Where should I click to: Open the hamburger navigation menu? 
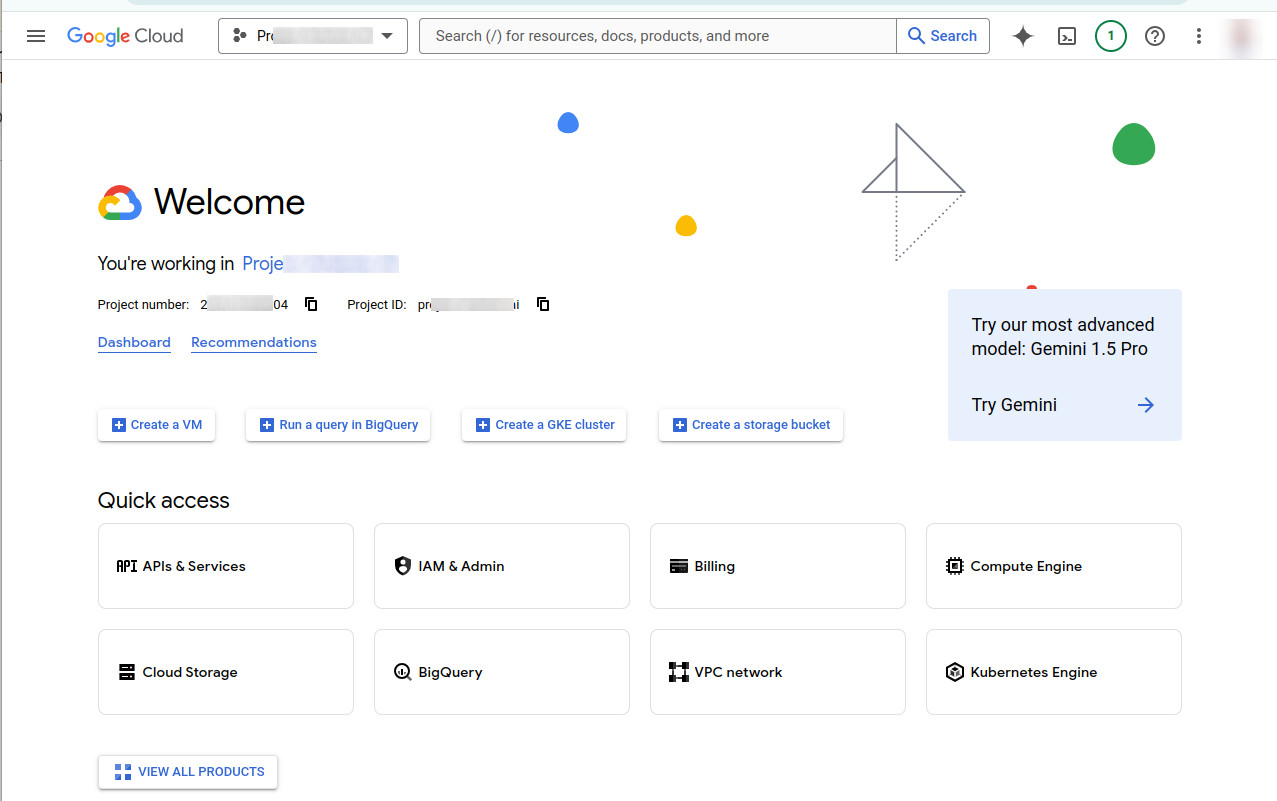[x=36, y=36]
